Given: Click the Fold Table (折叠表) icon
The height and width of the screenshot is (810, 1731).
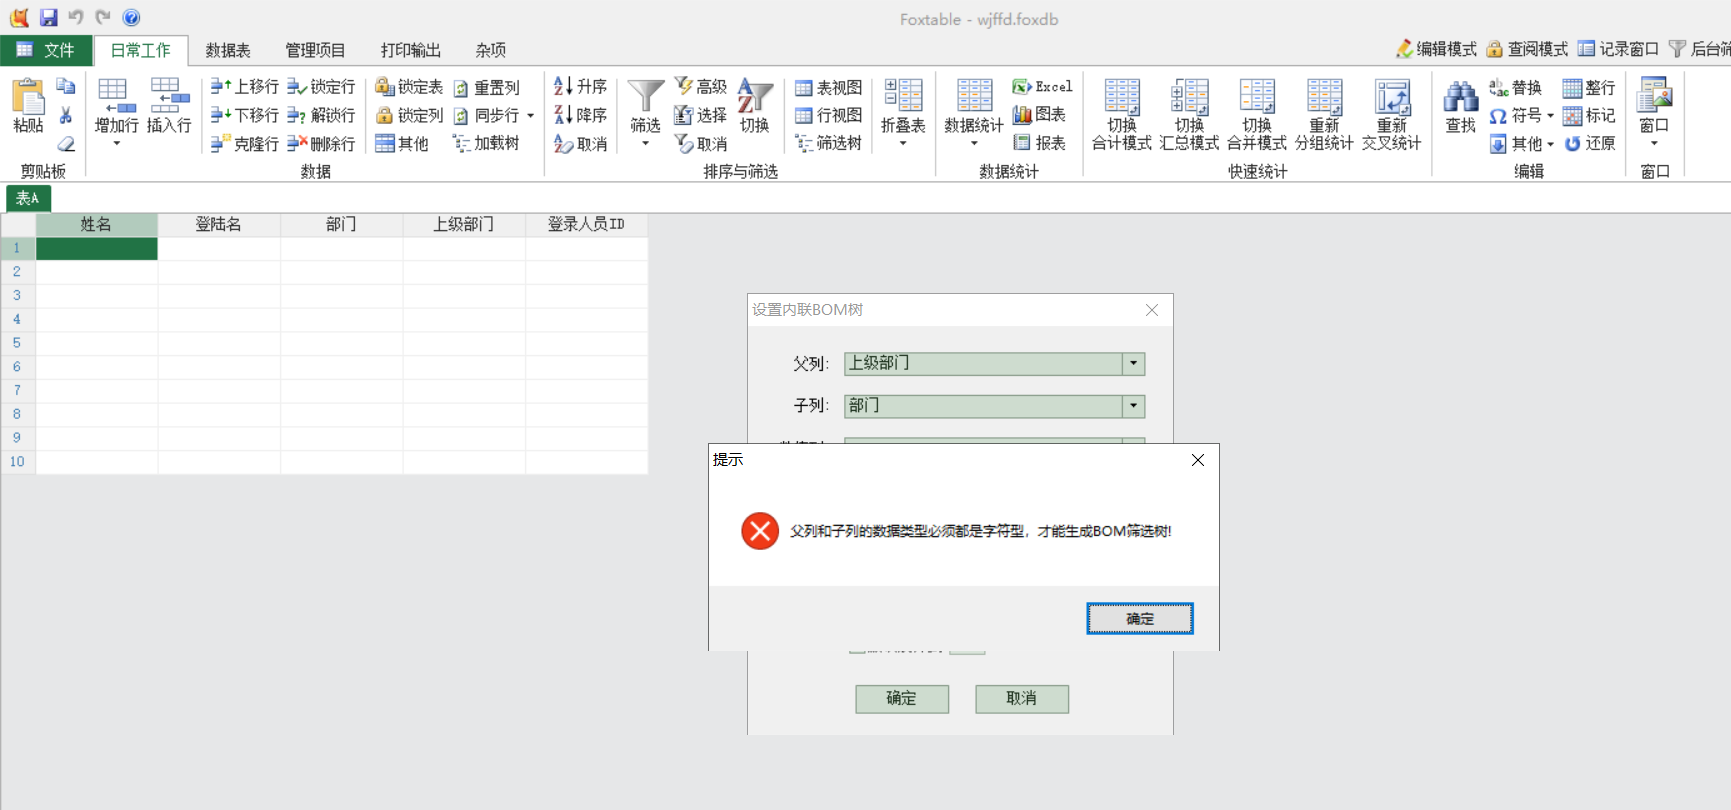Looking at the screenshot, I should (x=903, y=97).
